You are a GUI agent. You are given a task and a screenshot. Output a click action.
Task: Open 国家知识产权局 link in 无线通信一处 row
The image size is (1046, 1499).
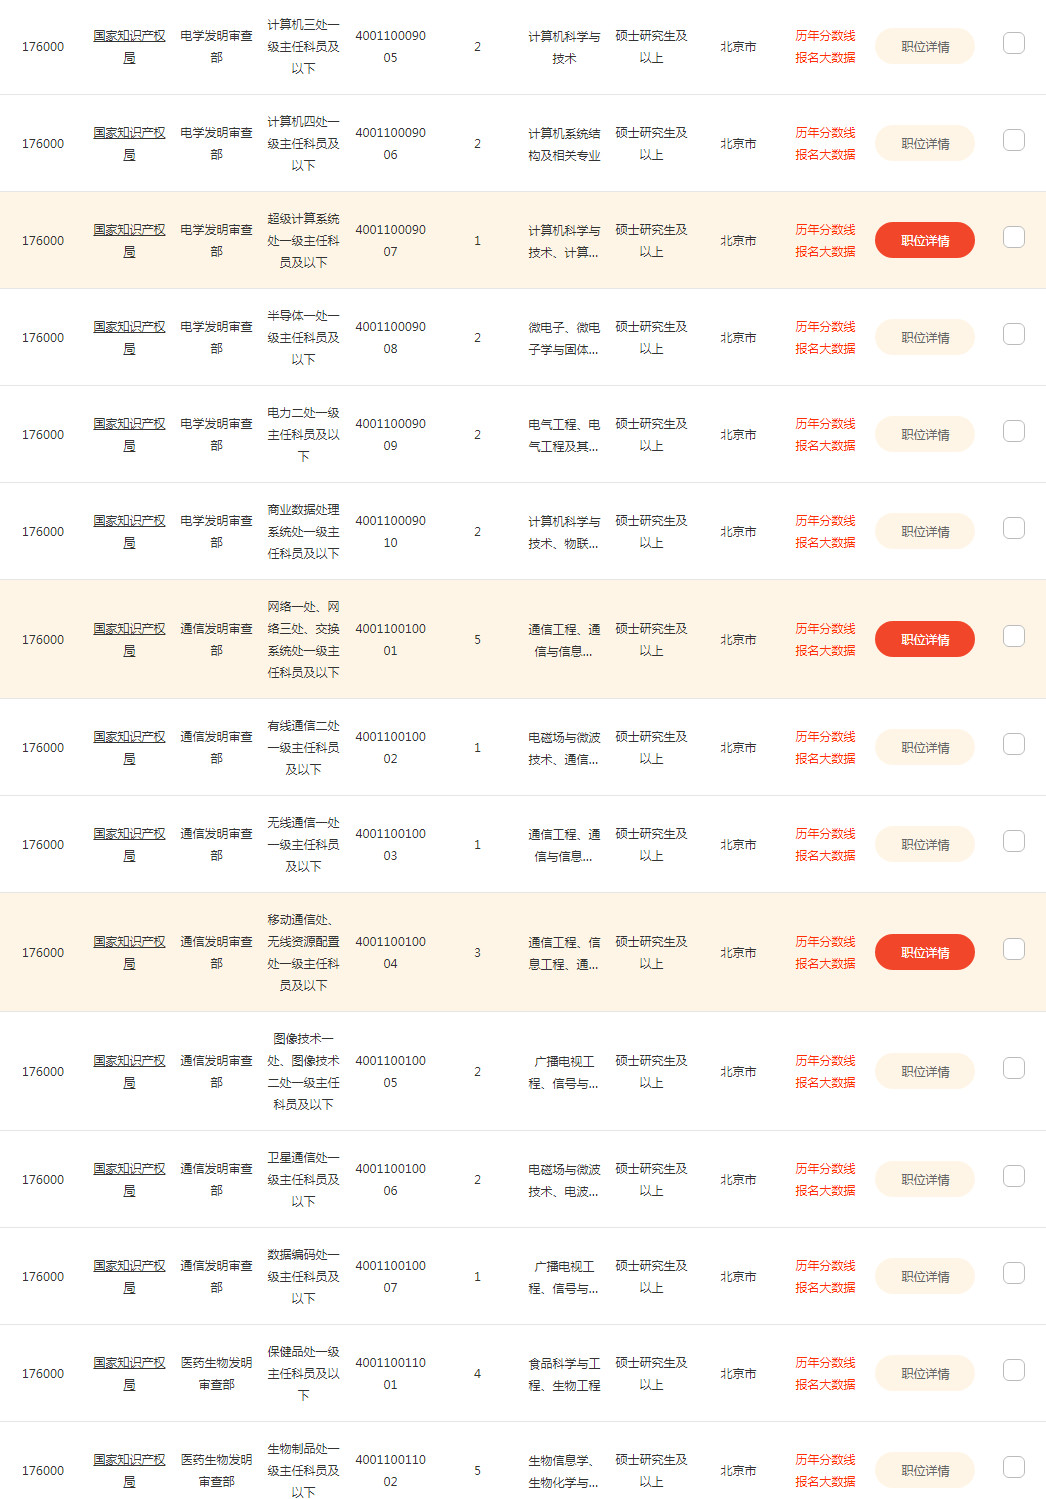[x=130, y=844]
